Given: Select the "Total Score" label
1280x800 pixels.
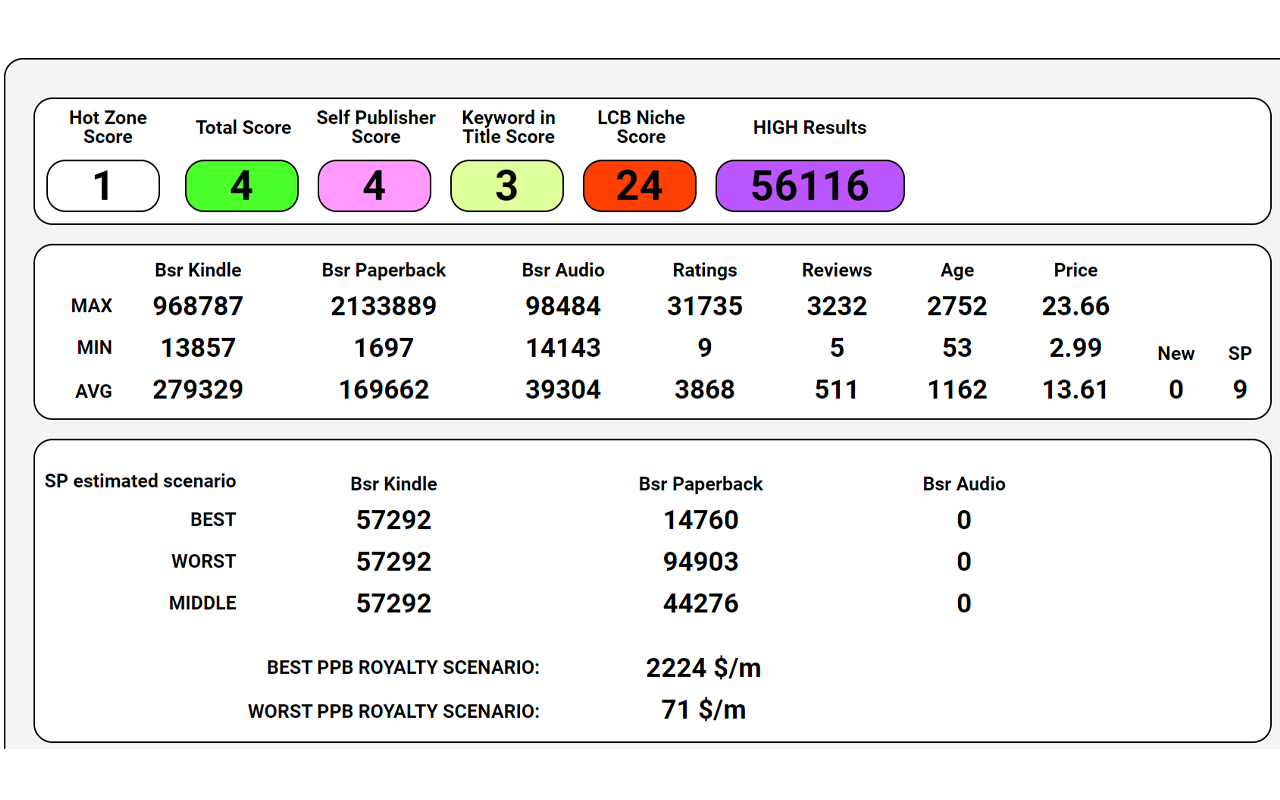Looking at the screenshot, I should pos(243,127).
